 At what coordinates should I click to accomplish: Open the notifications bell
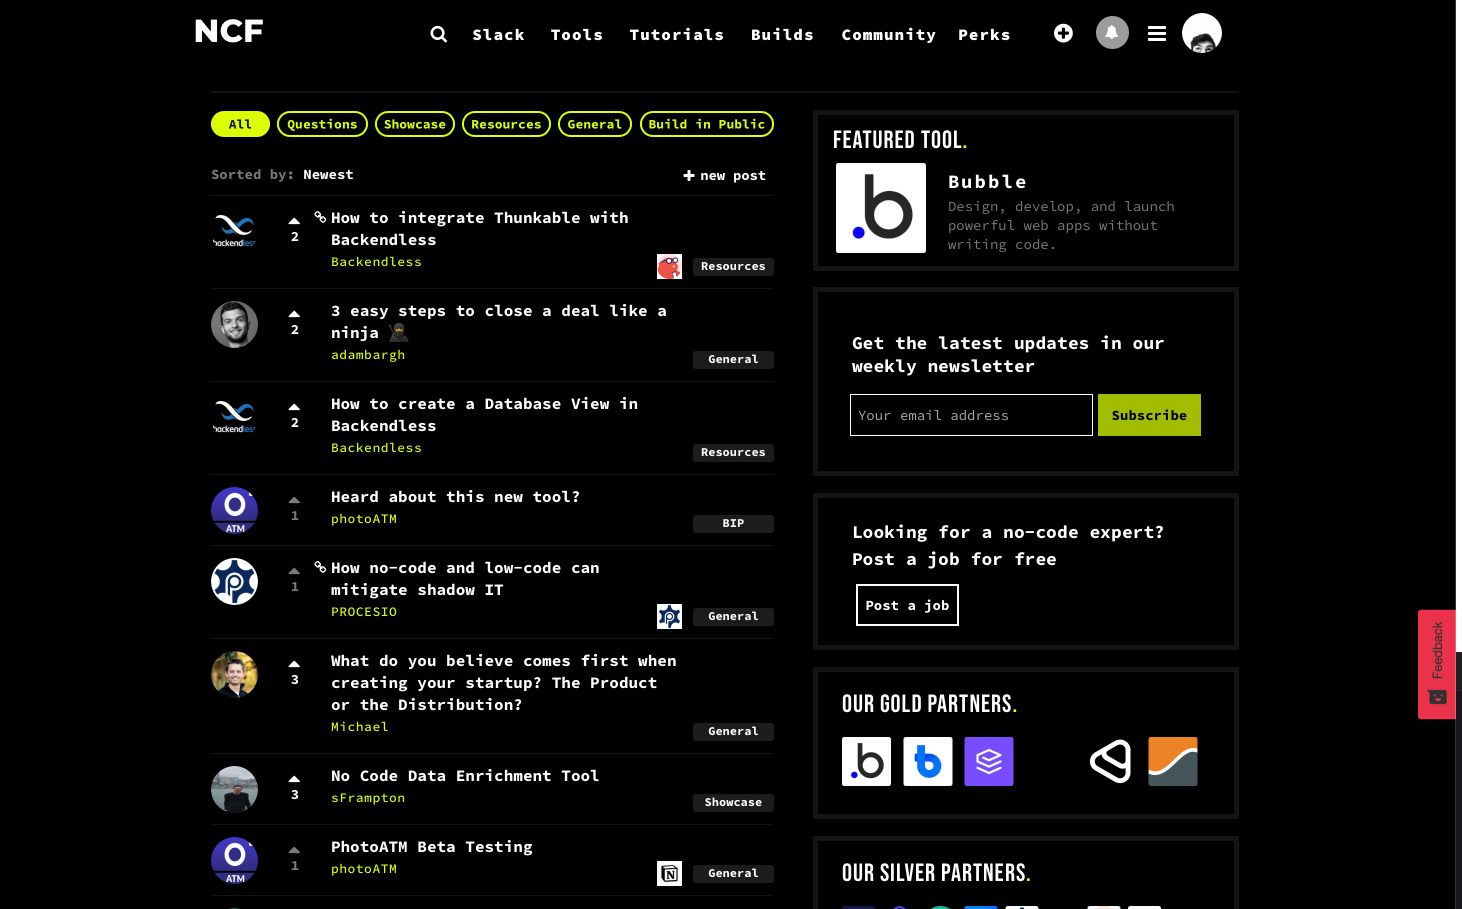[1112, 33]
